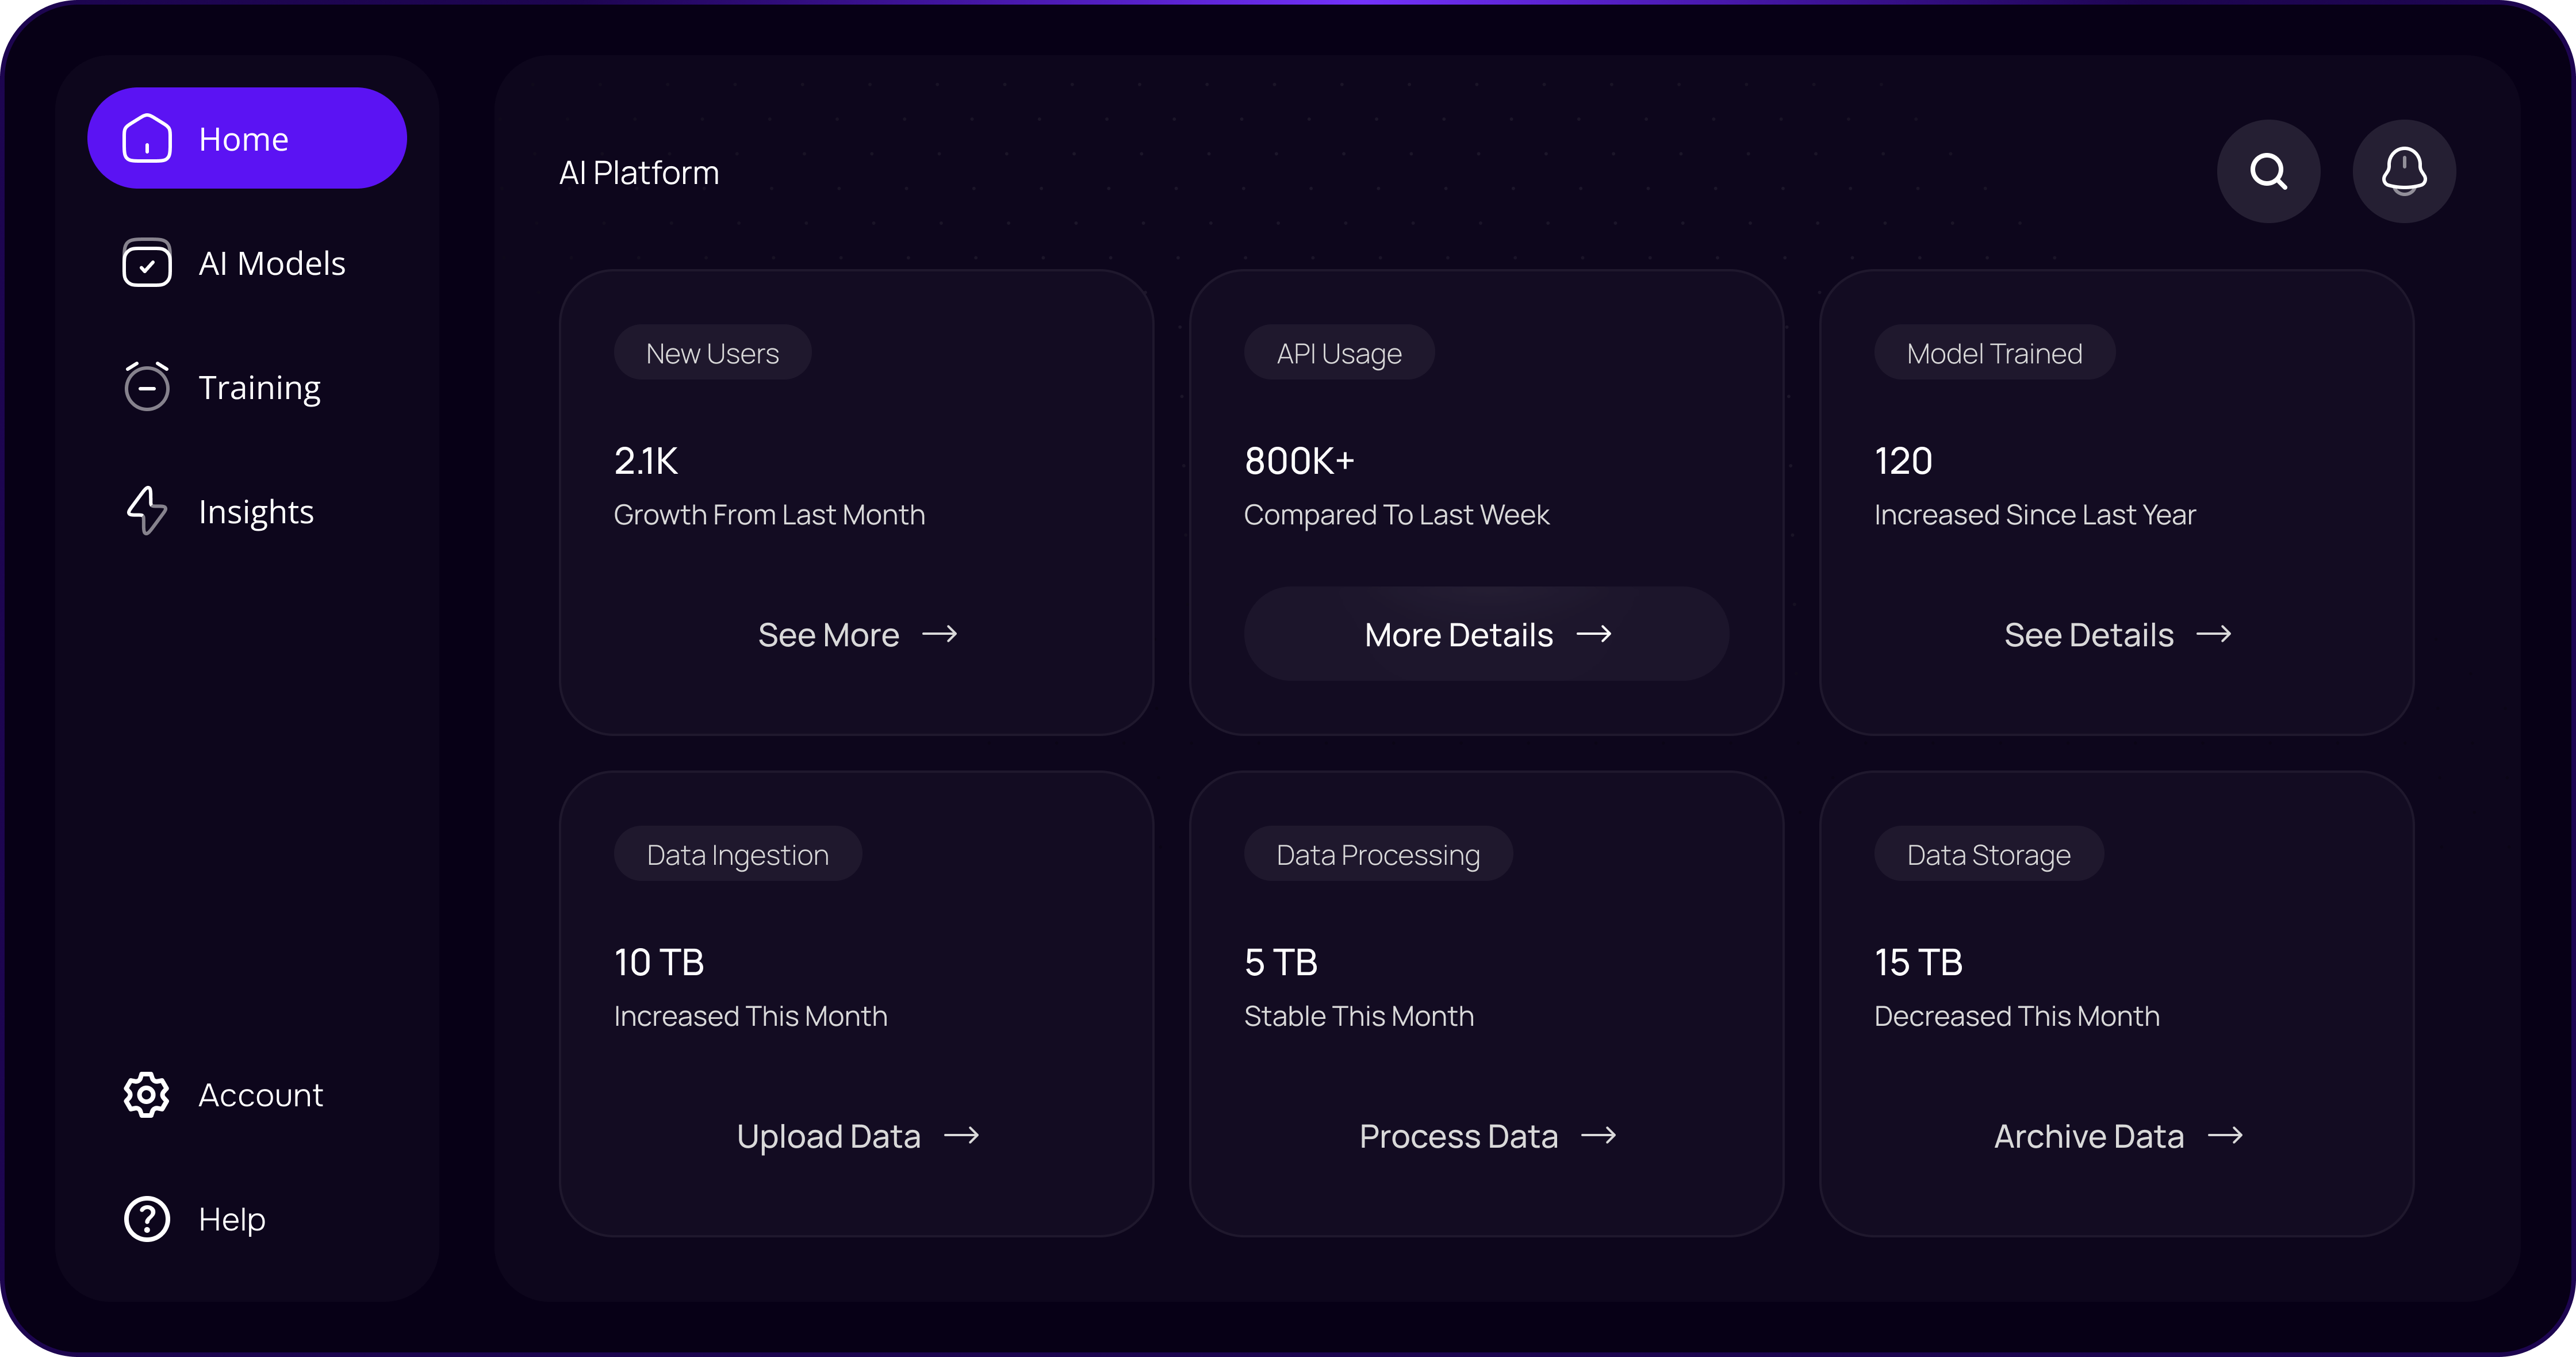Open search using the magnifier icon
Viewport: 2576px width, 1357px height.
coord(2269,171)
